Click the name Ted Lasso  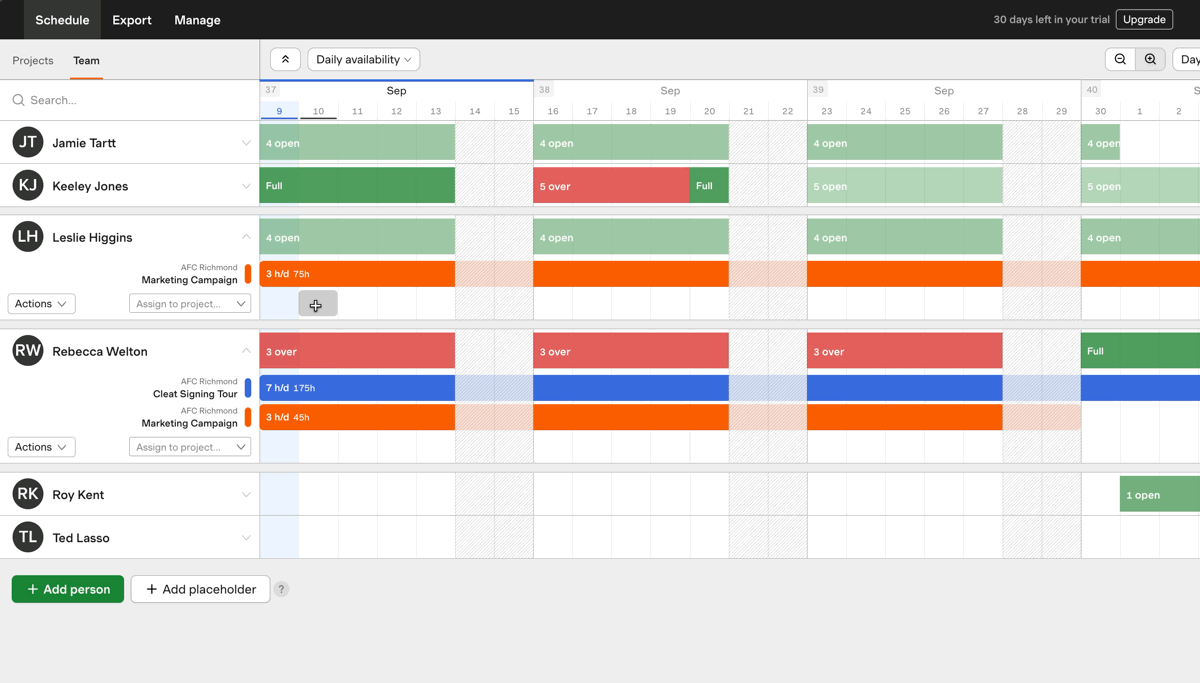pos(81,538)
